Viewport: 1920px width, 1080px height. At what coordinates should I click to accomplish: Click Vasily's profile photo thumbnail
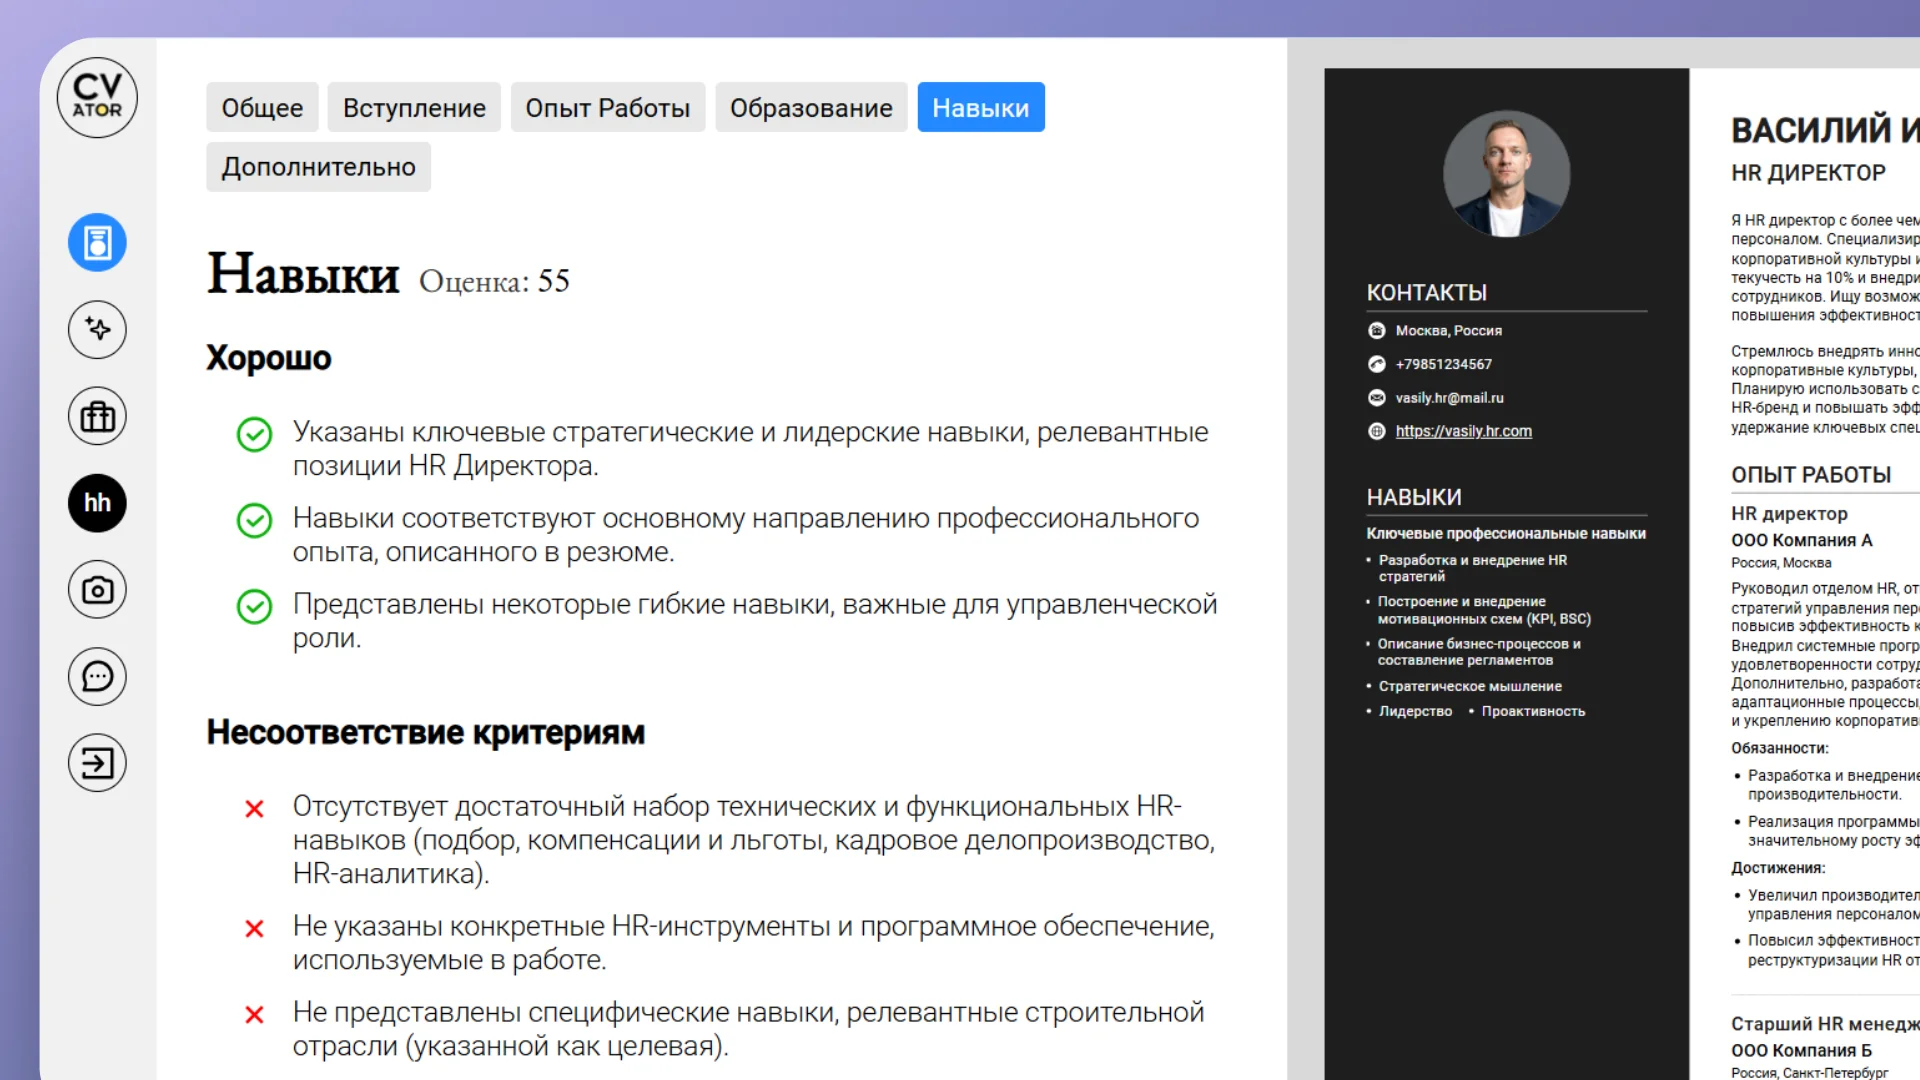[x=1507, y=173]
